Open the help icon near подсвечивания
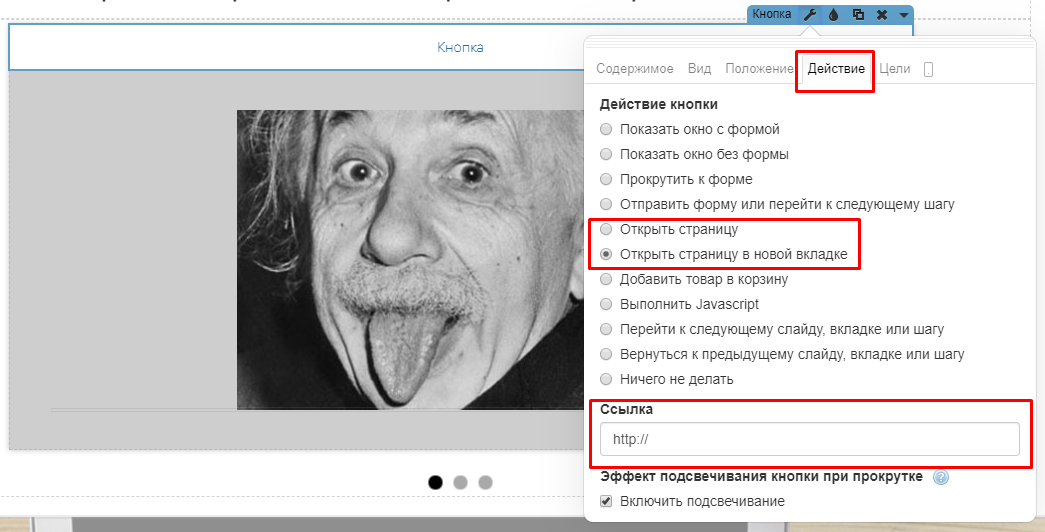 941,477
